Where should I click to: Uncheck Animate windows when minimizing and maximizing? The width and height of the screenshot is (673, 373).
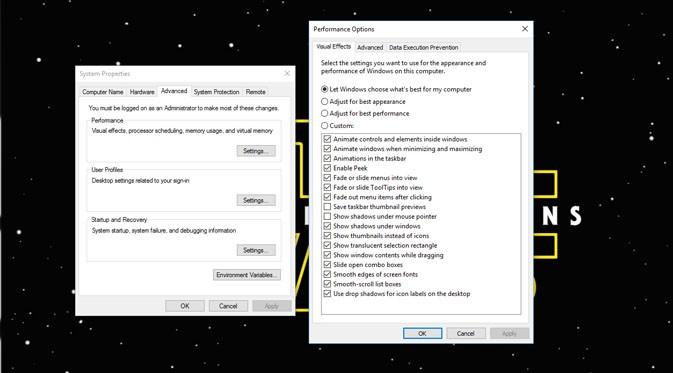click(327, 149)
